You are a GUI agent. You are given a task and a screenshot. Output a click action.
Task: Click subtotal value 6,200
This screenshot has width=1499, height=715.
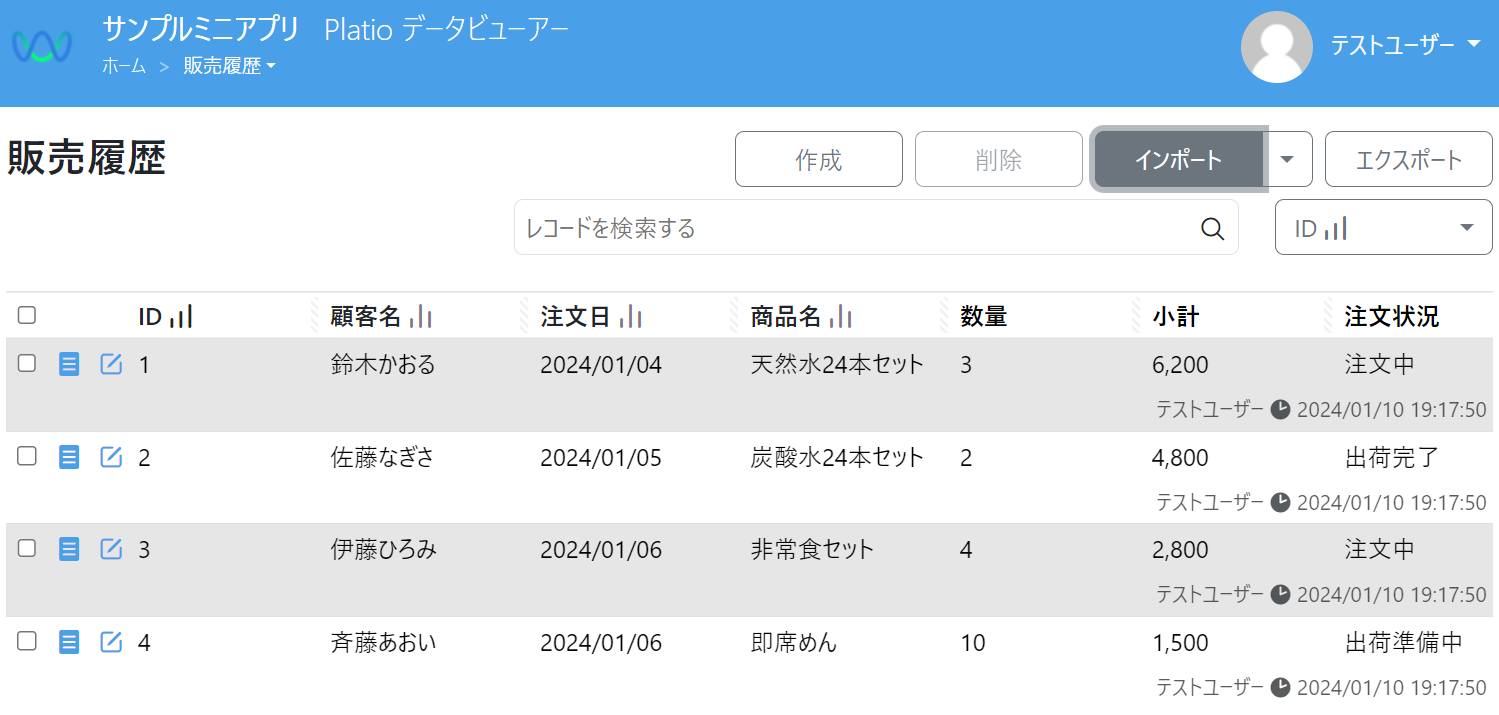click(x=1180, y=365)
